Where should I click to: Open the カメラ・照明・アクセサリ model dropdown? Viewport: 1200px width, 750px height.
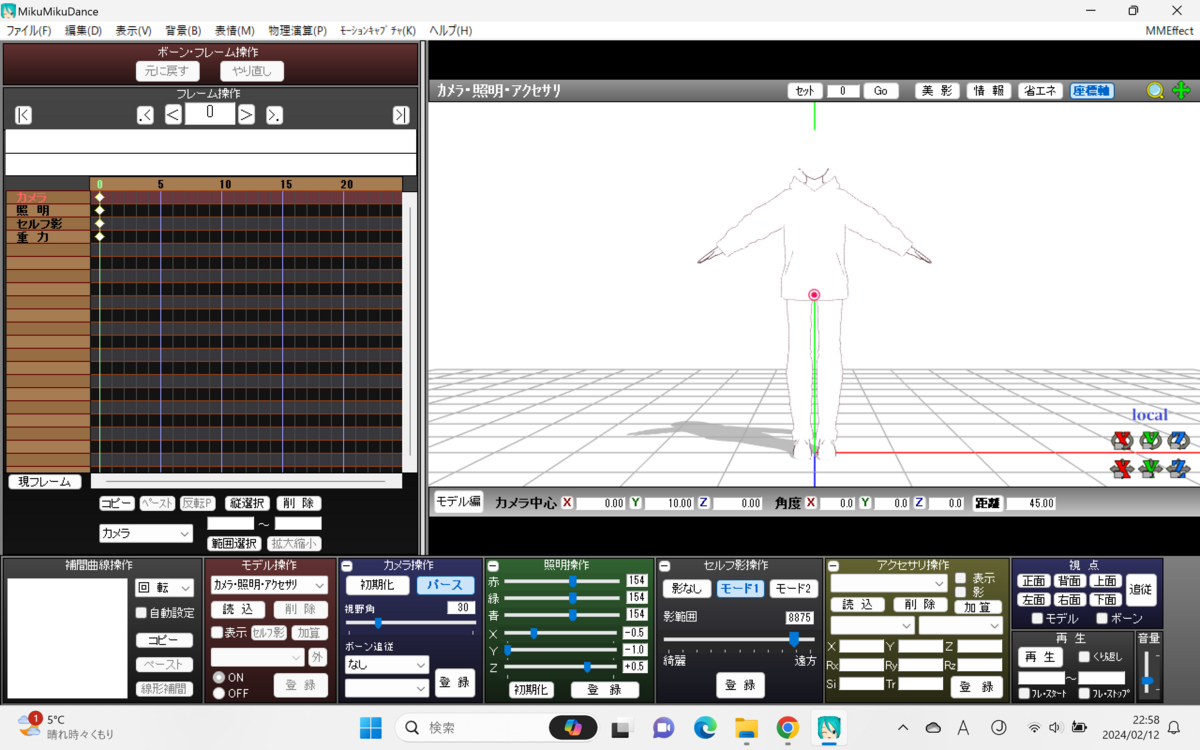(x=269, y=585)
